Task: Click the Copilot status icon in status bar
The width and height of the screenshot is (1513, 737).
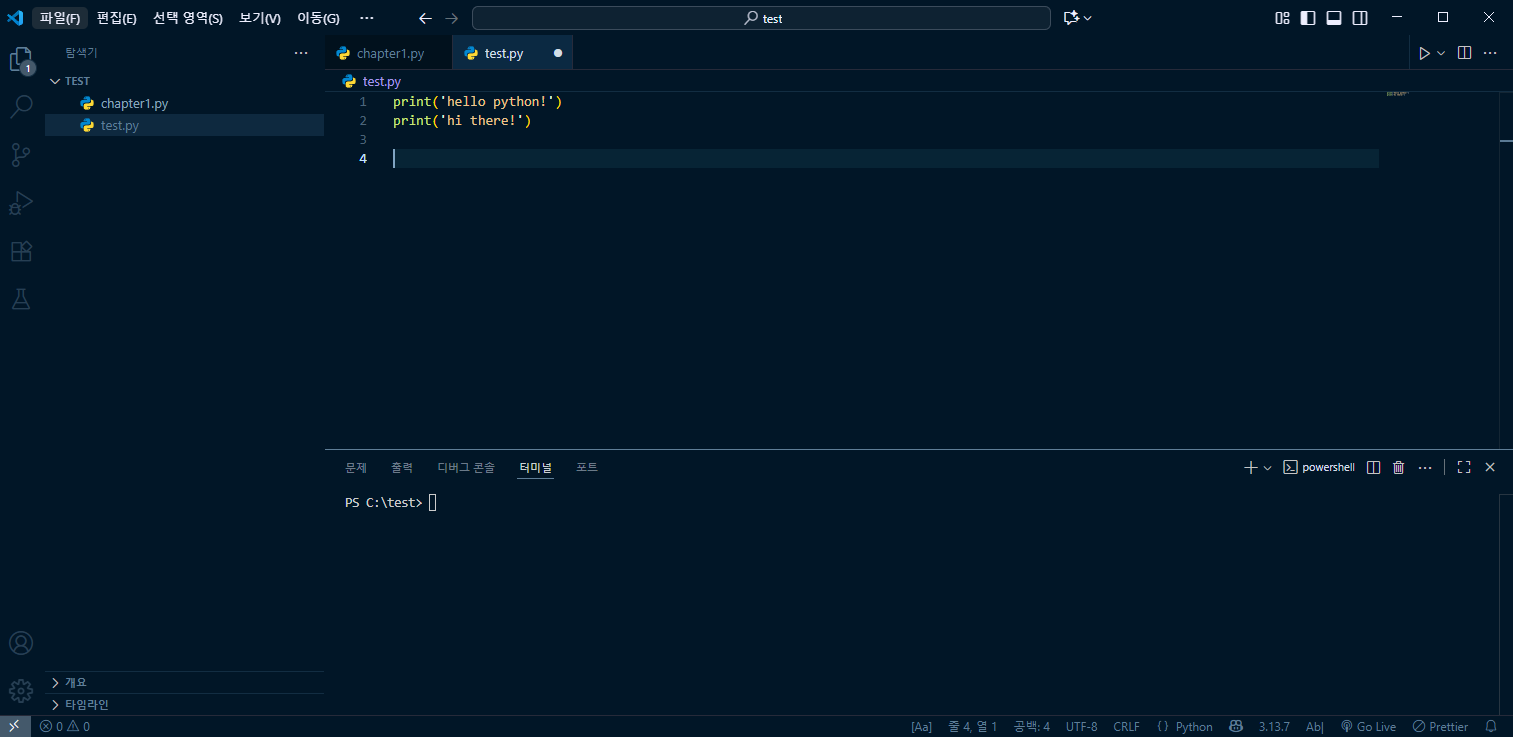Action: (1236, 727)
